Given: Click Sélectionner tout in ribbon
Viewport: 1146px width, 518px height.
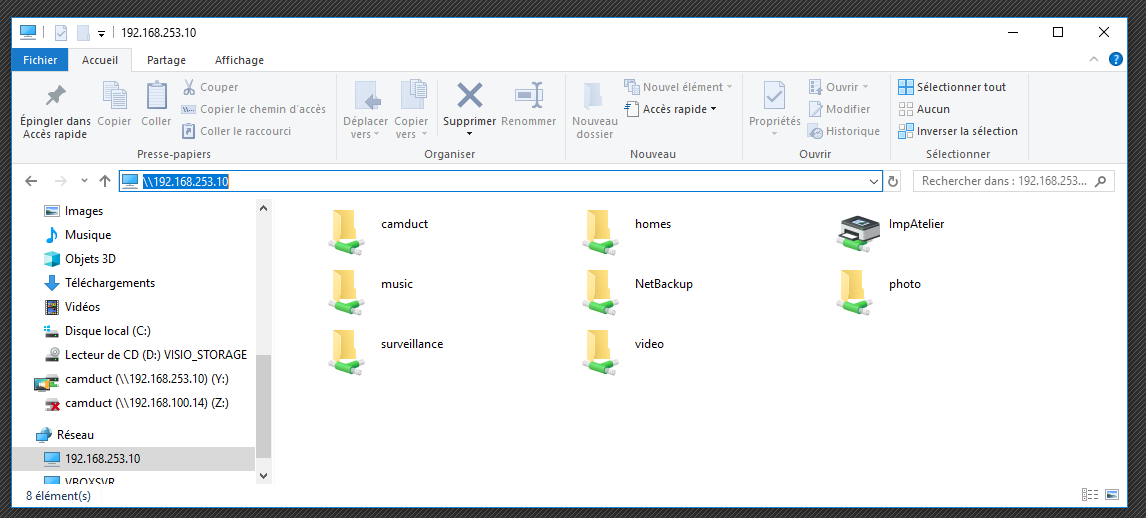Looking at the screenshot, I should [952, 87].
